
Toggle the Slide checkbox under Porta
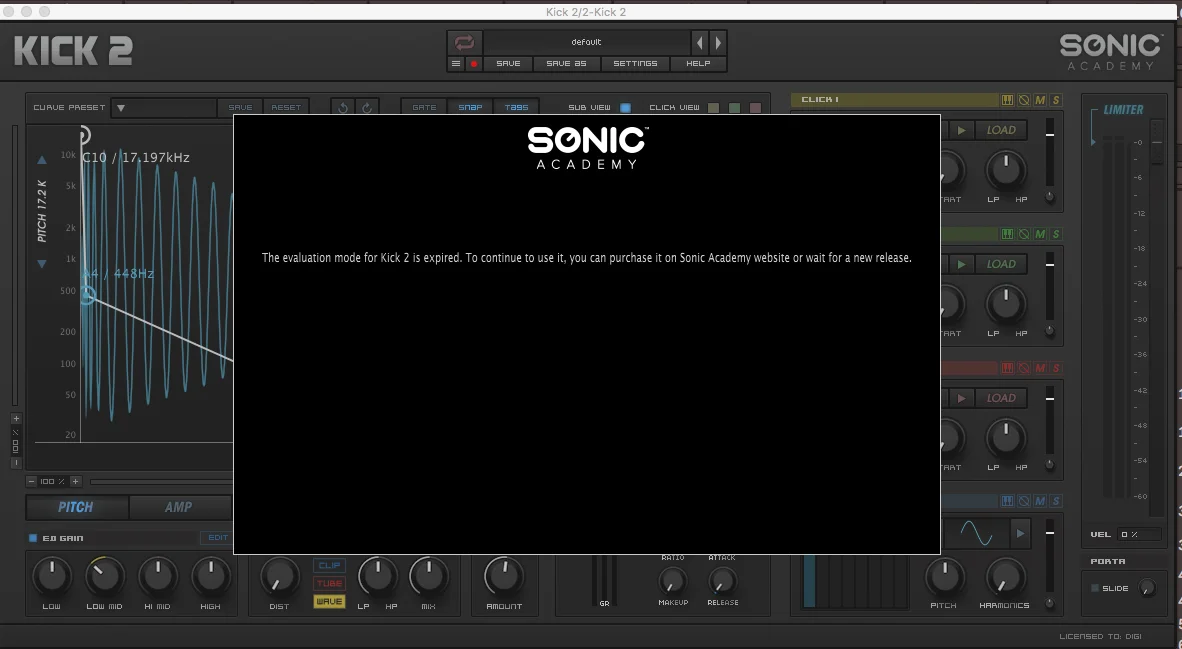pyautogui.click(x=1095, y=588)
